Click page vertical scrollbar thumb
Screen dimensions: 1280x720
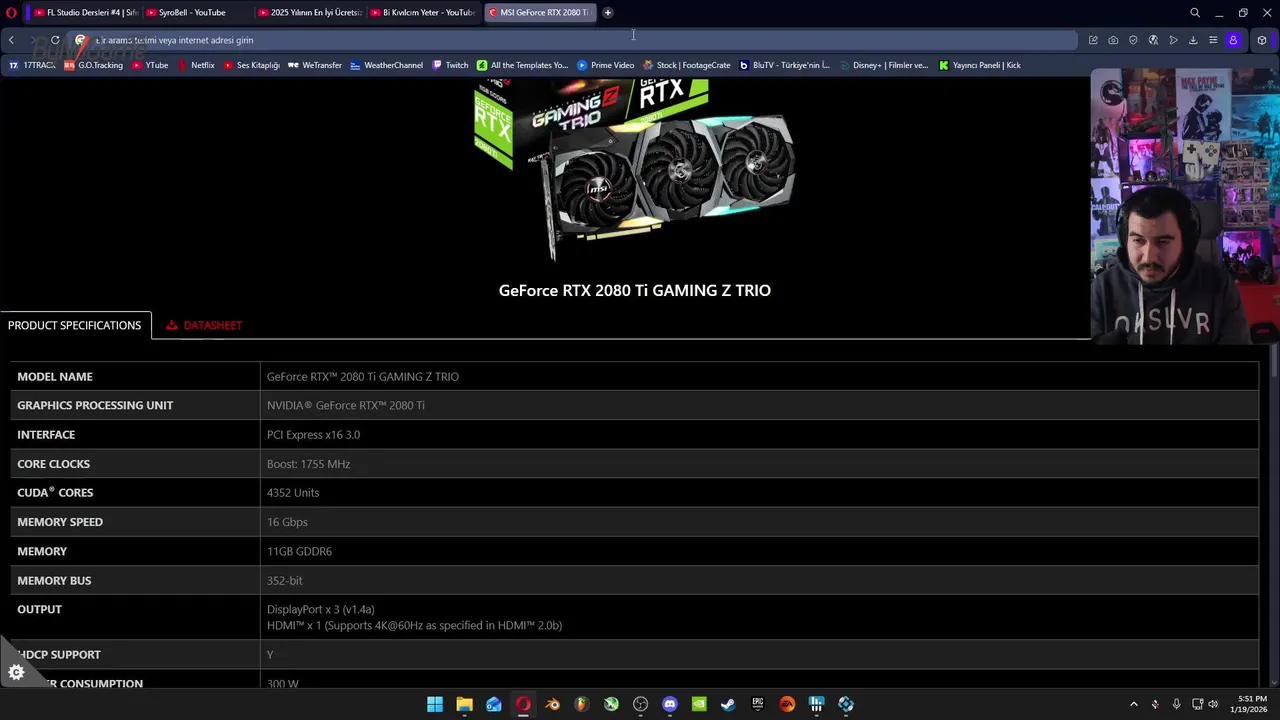(x=1274, y=360)
